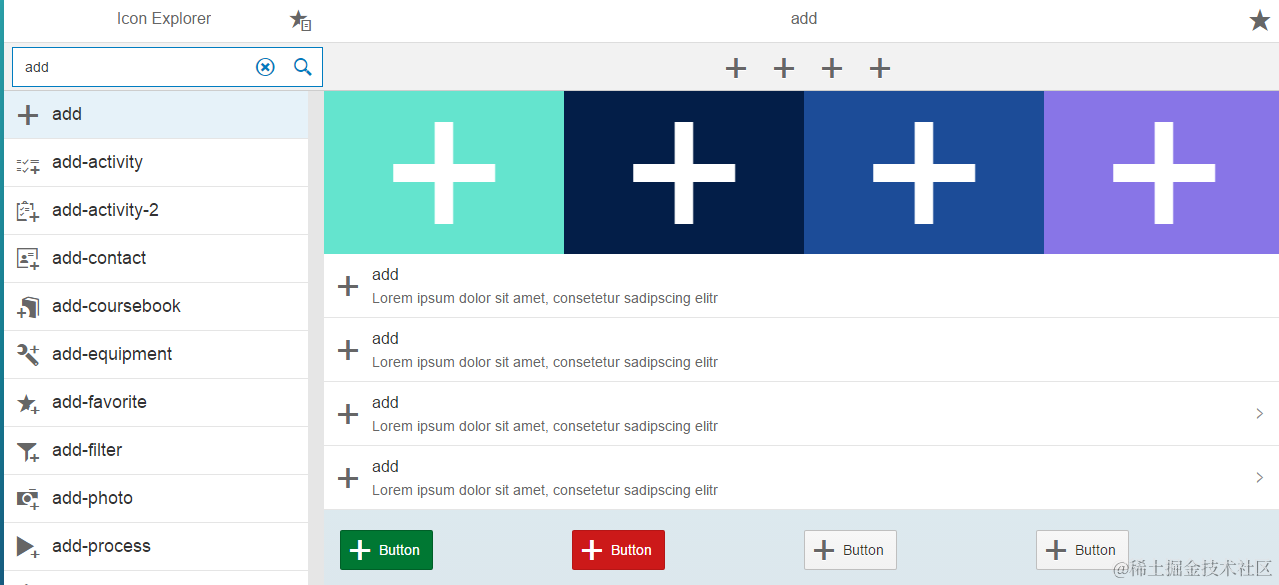Click the add-equipment wrench icon
The image size is (1279, 585).
[x=28, y=355]
